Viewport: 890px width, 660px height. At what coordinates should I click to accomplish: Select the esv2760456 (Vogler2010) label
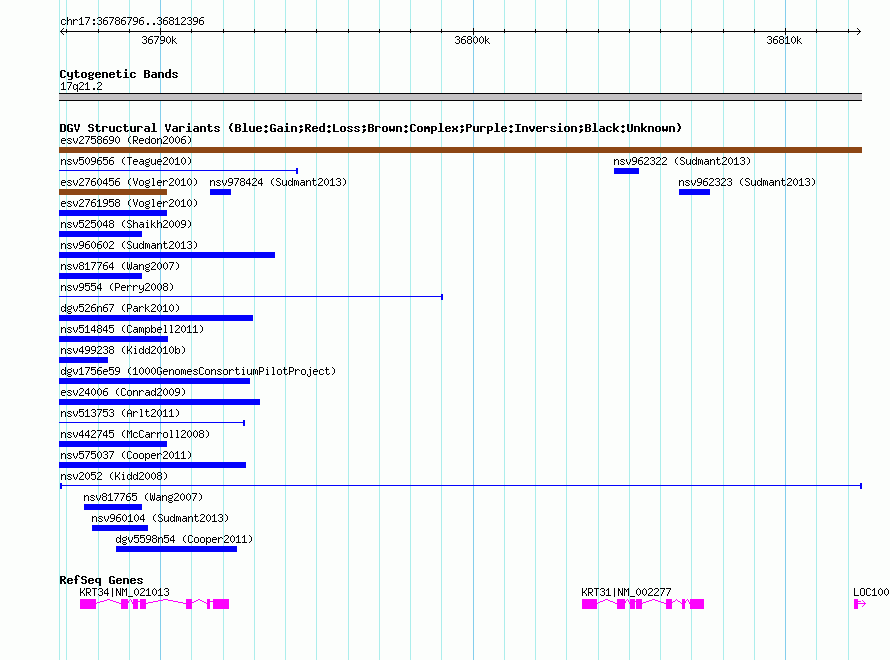pyautogui.click(x=129, y=182)
